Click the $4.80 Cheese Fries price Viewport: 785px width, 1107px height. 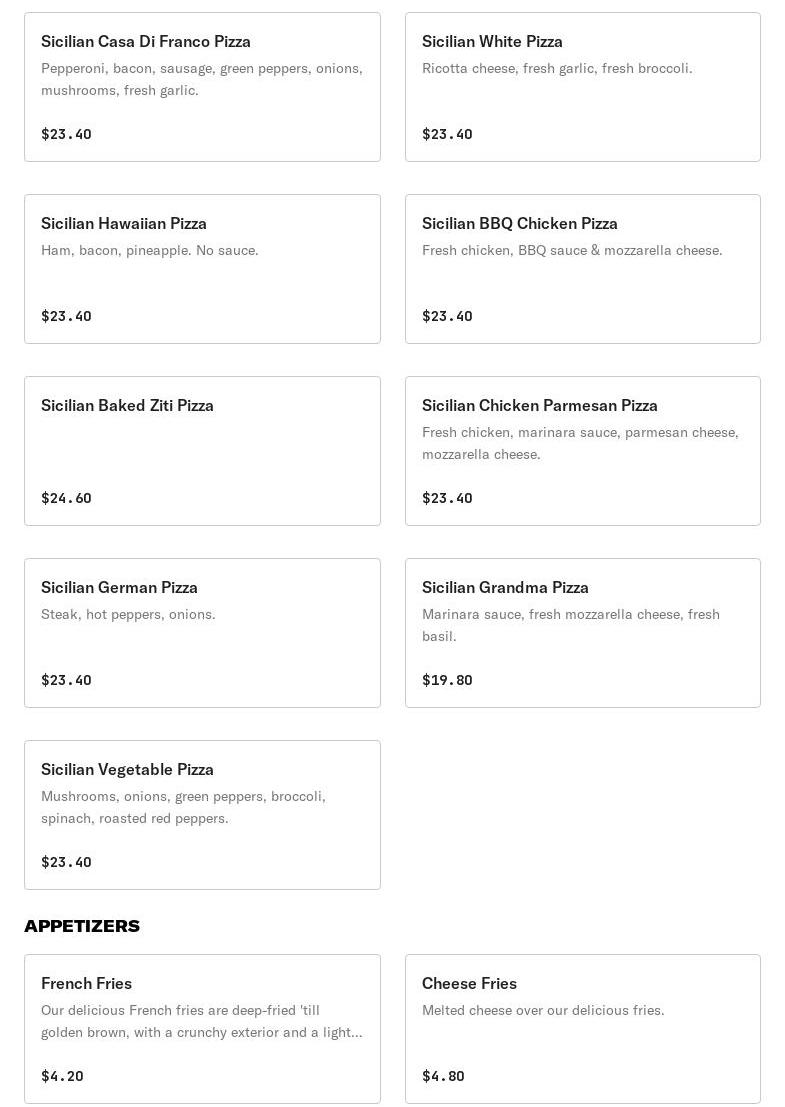[x=443, y=1076]
